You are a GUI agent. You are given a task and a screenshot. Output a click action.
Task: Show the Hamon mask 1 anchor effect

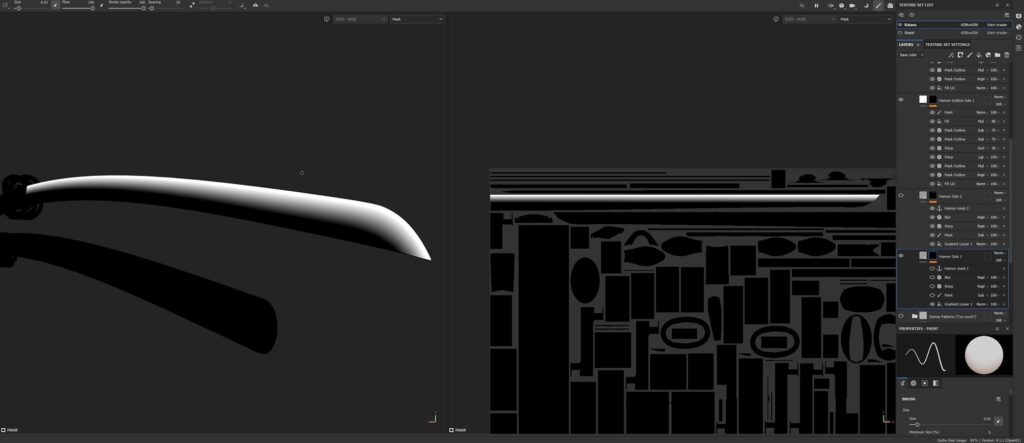click(932, 269)
